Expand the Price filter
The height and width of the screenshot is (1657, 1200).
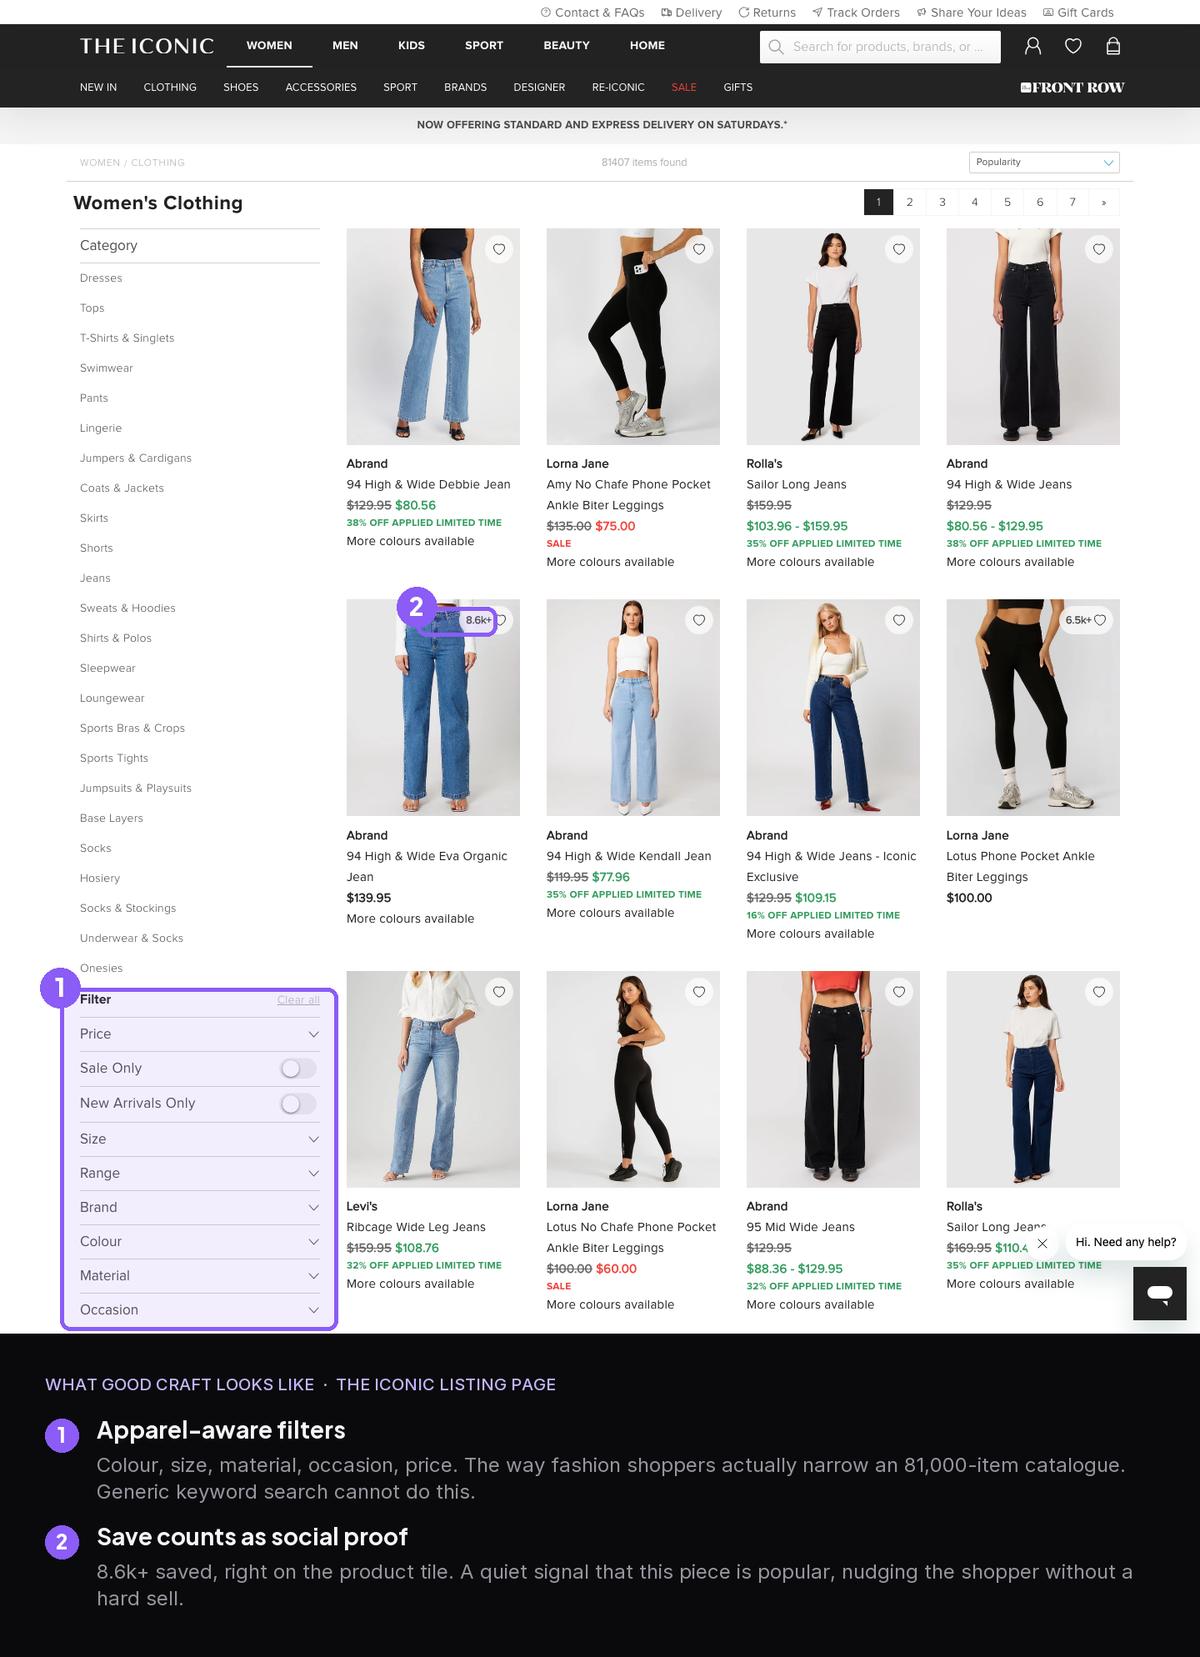tap(200, 1034)
